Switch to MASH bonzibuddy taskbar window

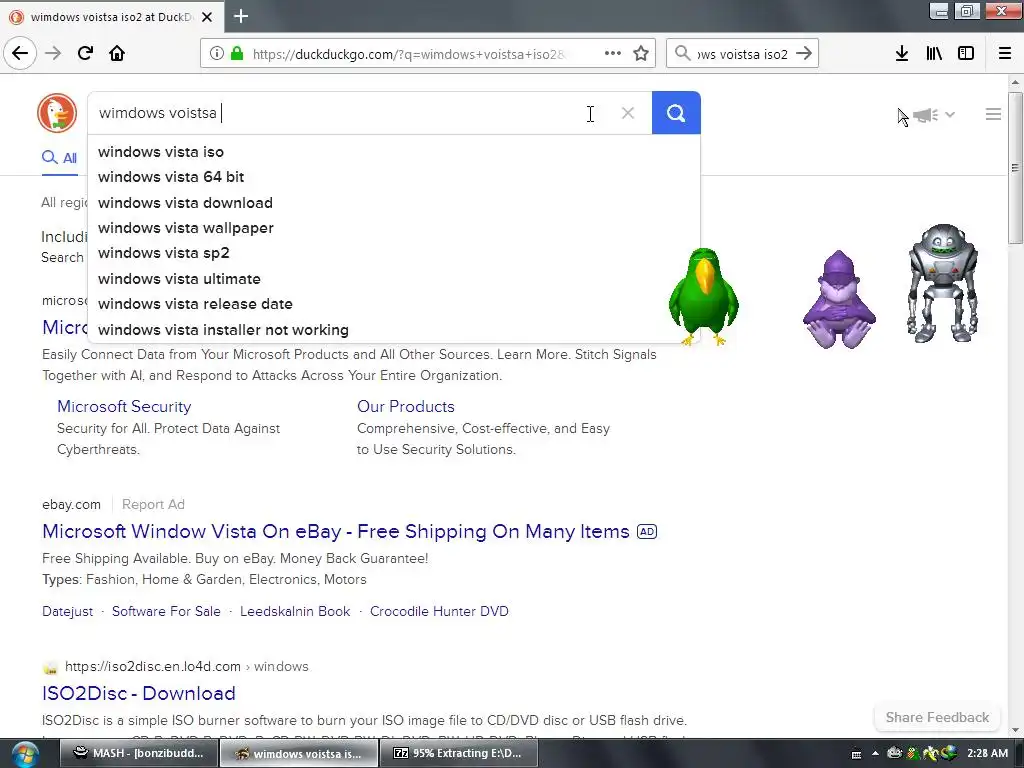coord(138,754)
